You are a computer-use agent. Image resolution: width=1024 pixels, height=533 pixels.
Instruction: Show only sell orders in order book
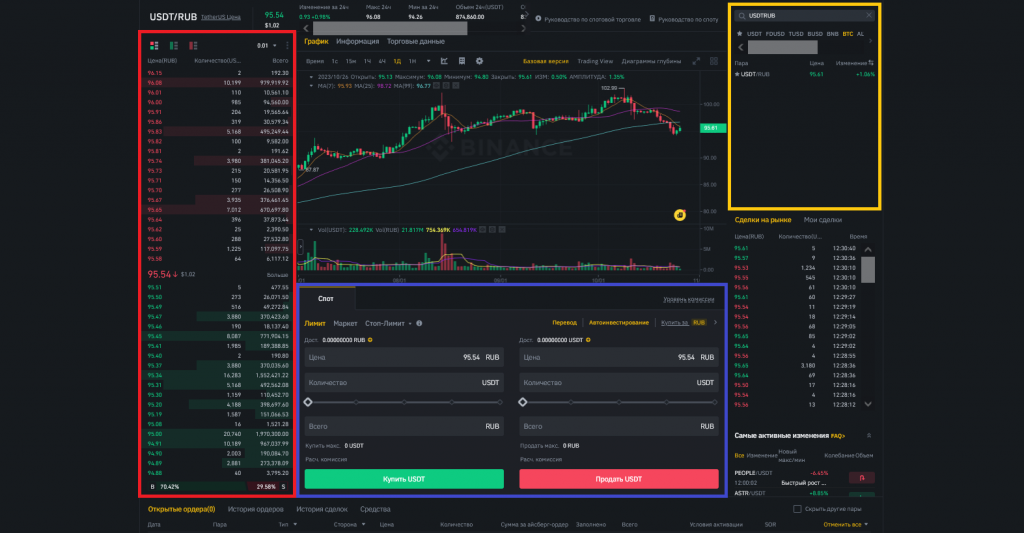(x=192, y=45)
